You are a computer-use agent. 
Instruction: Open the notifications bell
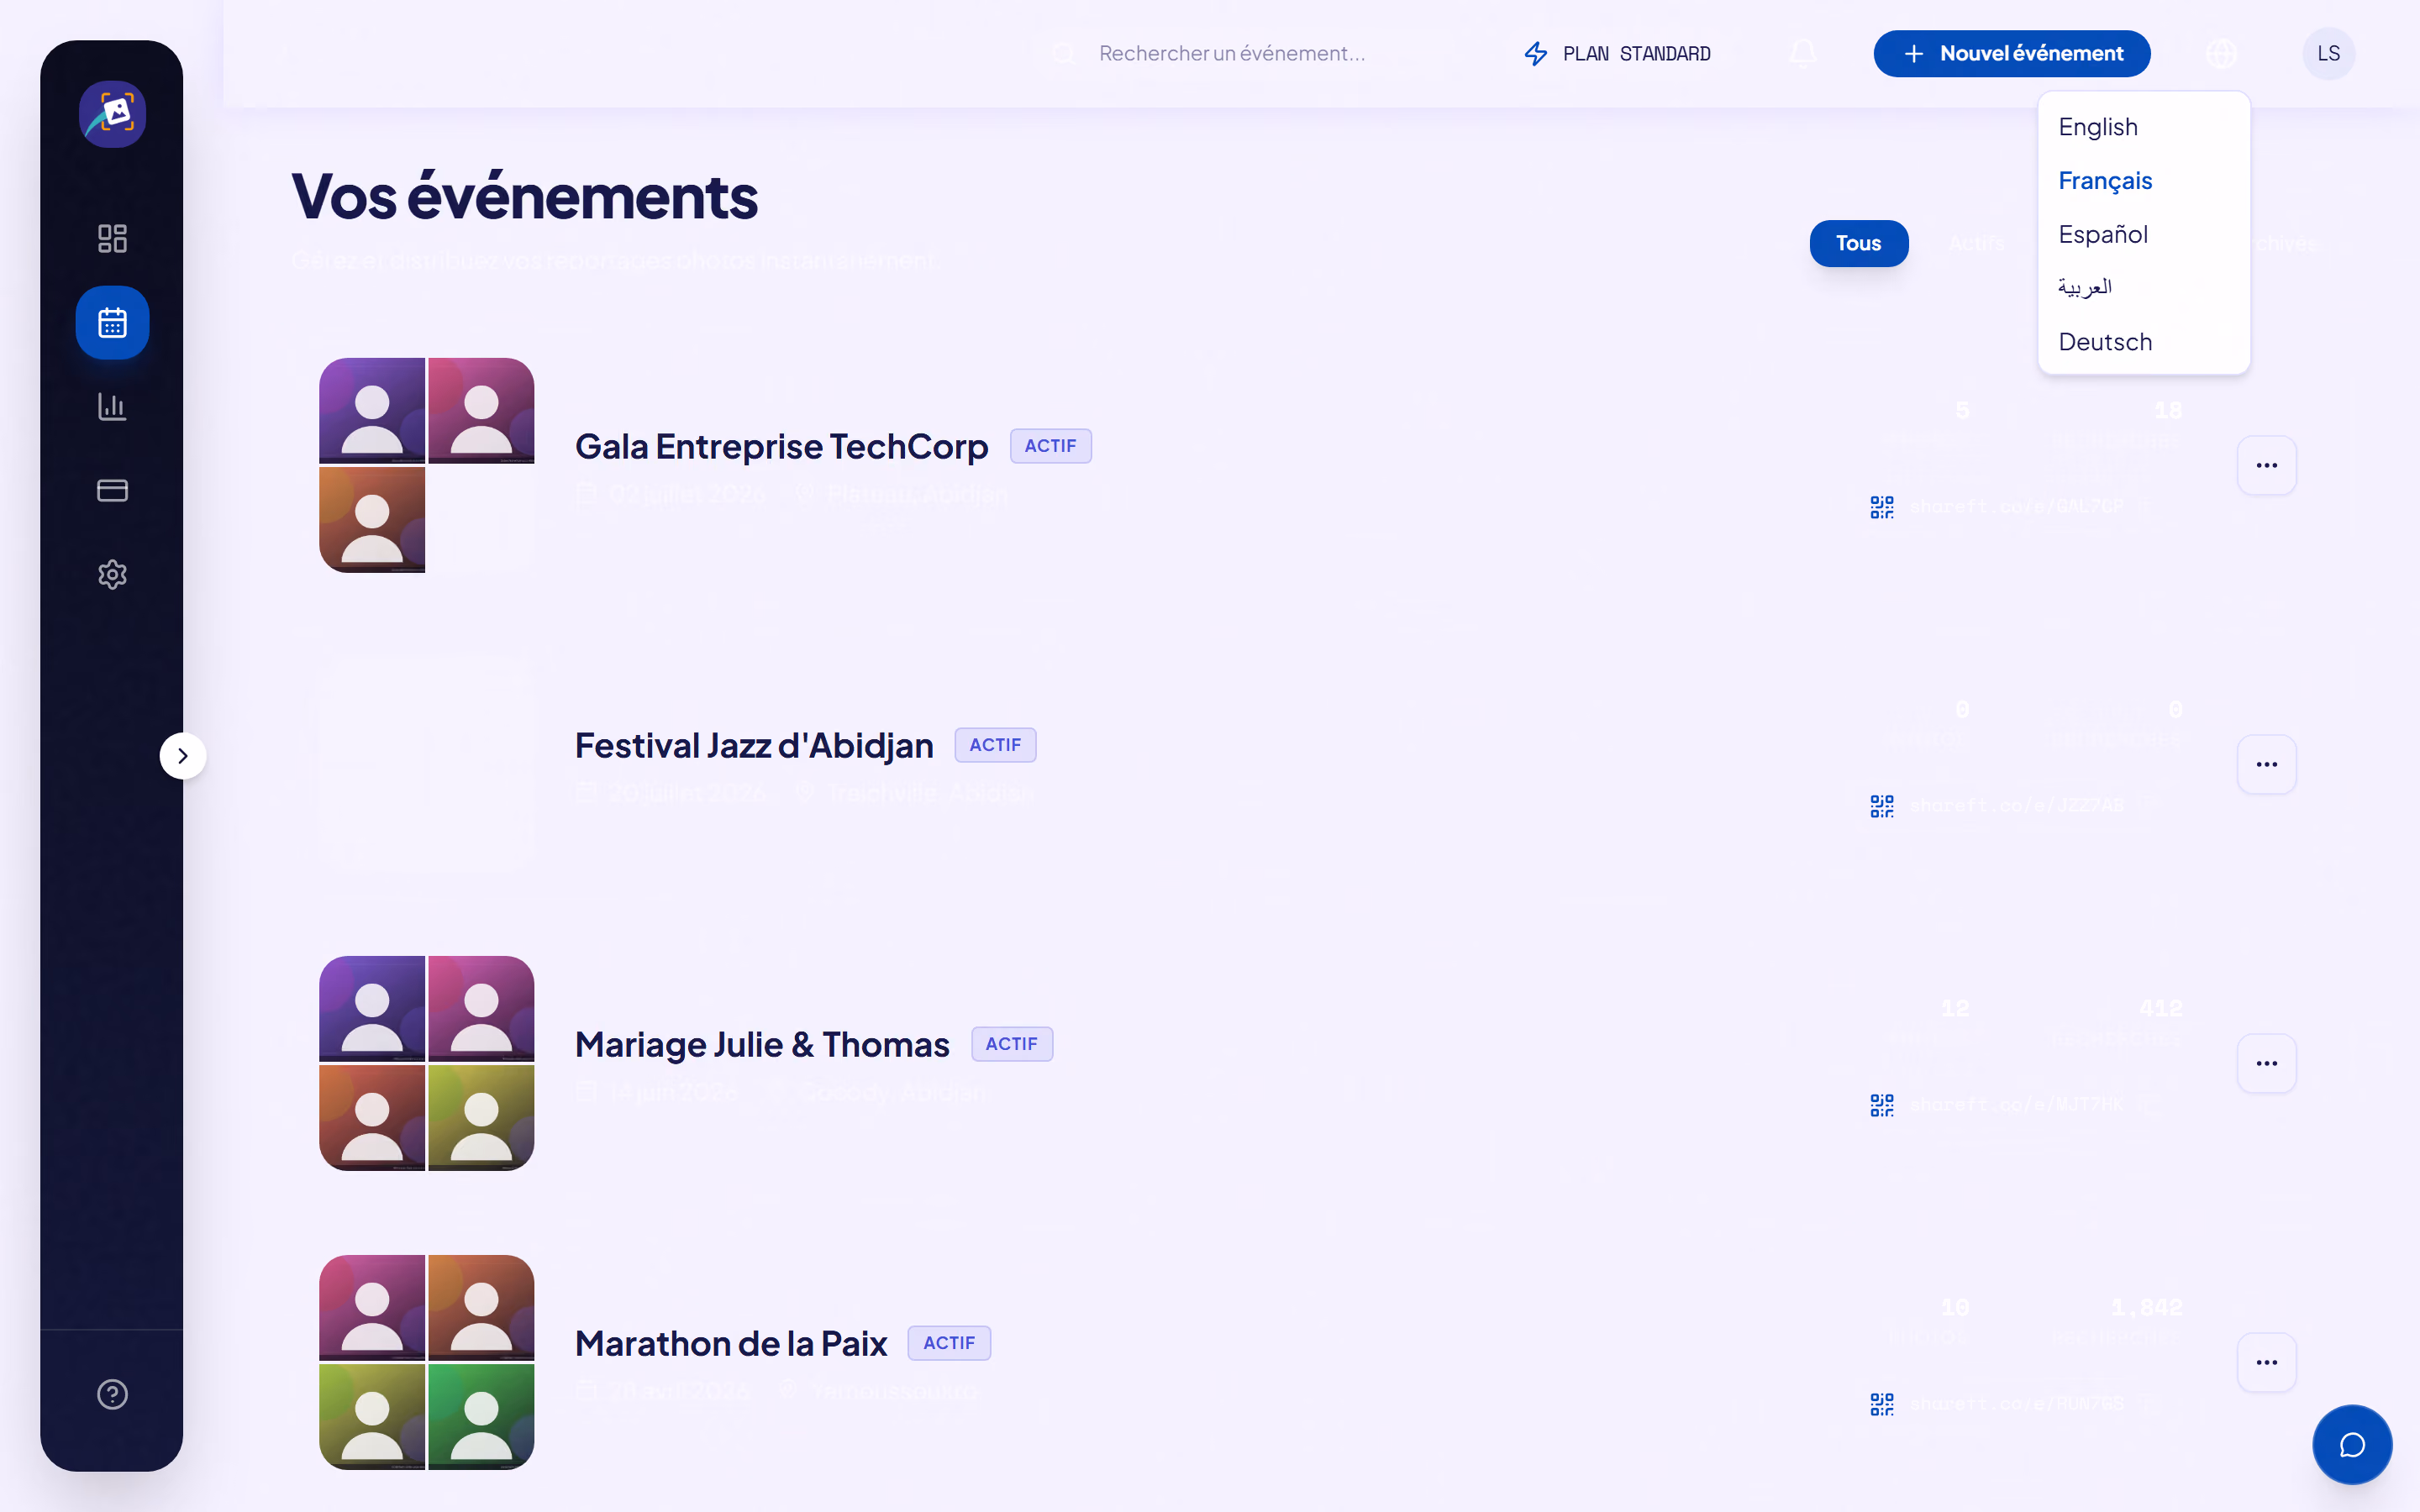pos(1803,54)
